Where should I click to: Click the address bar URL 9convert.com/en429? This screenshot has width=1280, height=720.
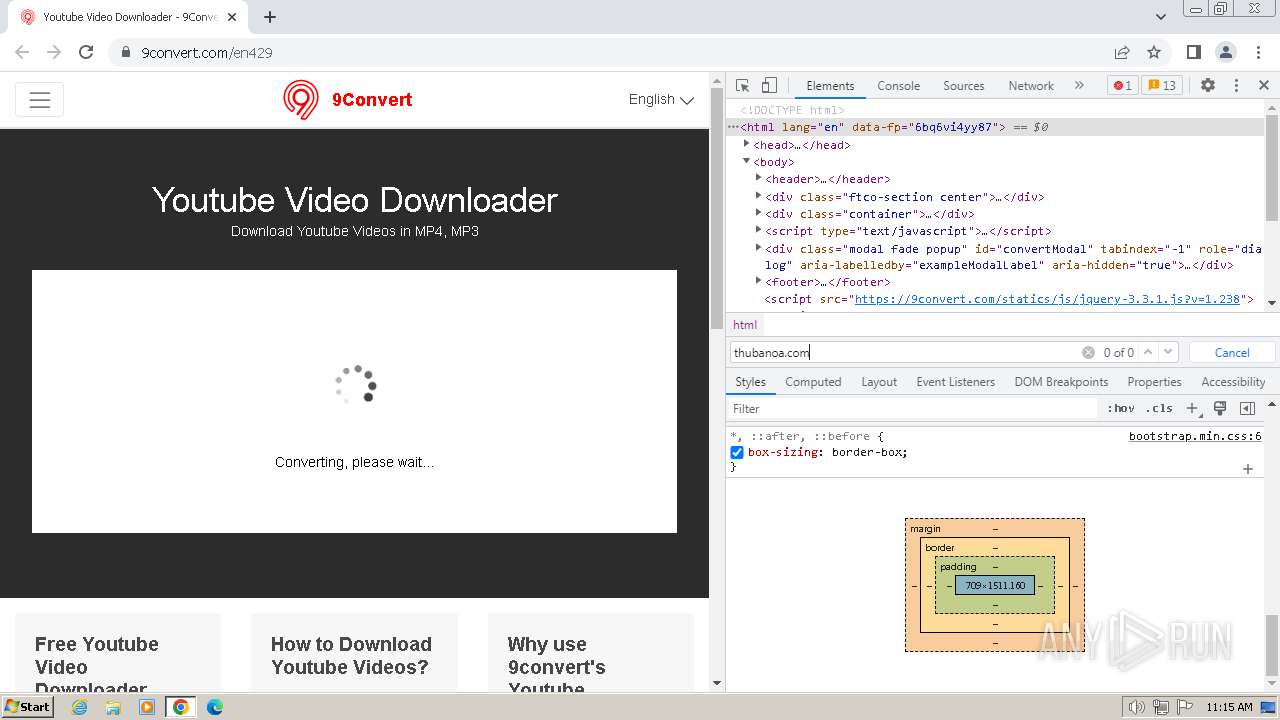tap(207, 53)
